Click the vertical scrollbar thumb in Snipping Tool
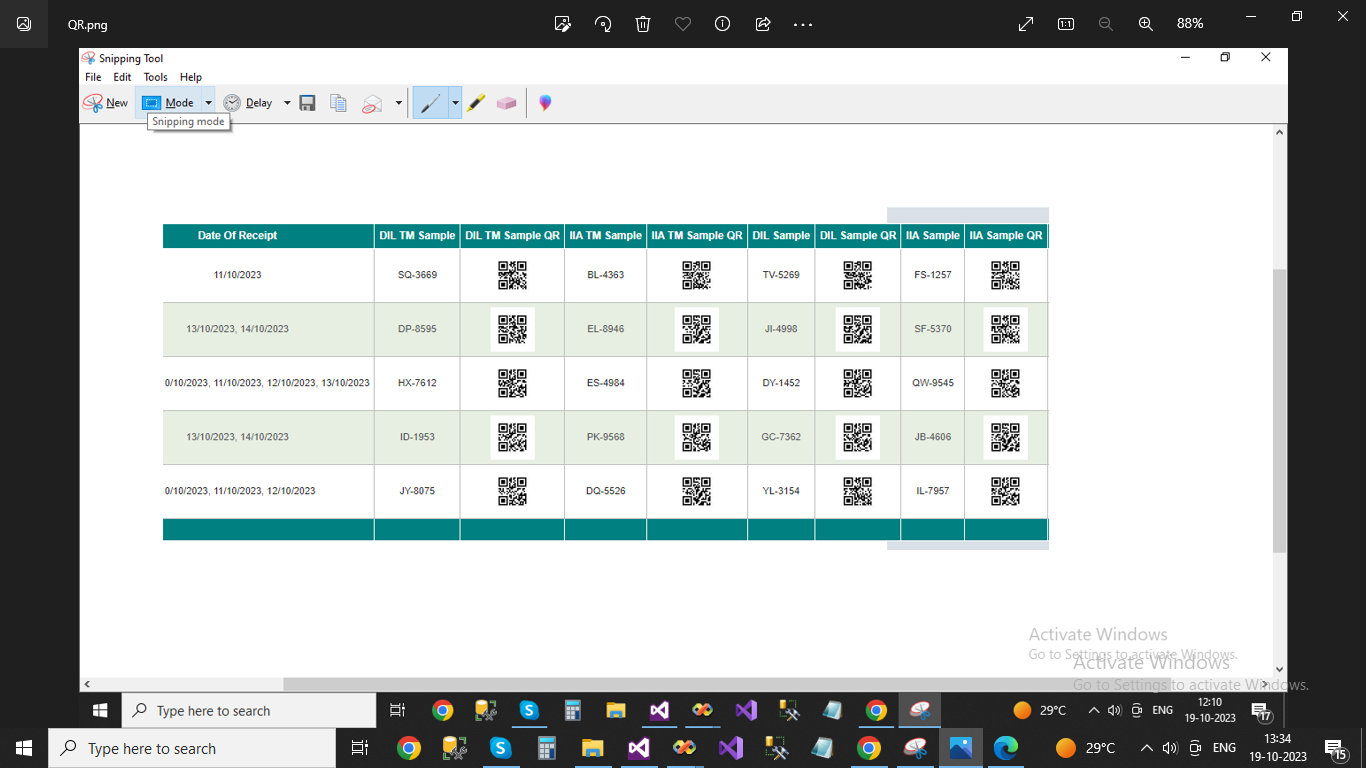This screenshot has height=768, width=1366. click(x=1280, y=411)
